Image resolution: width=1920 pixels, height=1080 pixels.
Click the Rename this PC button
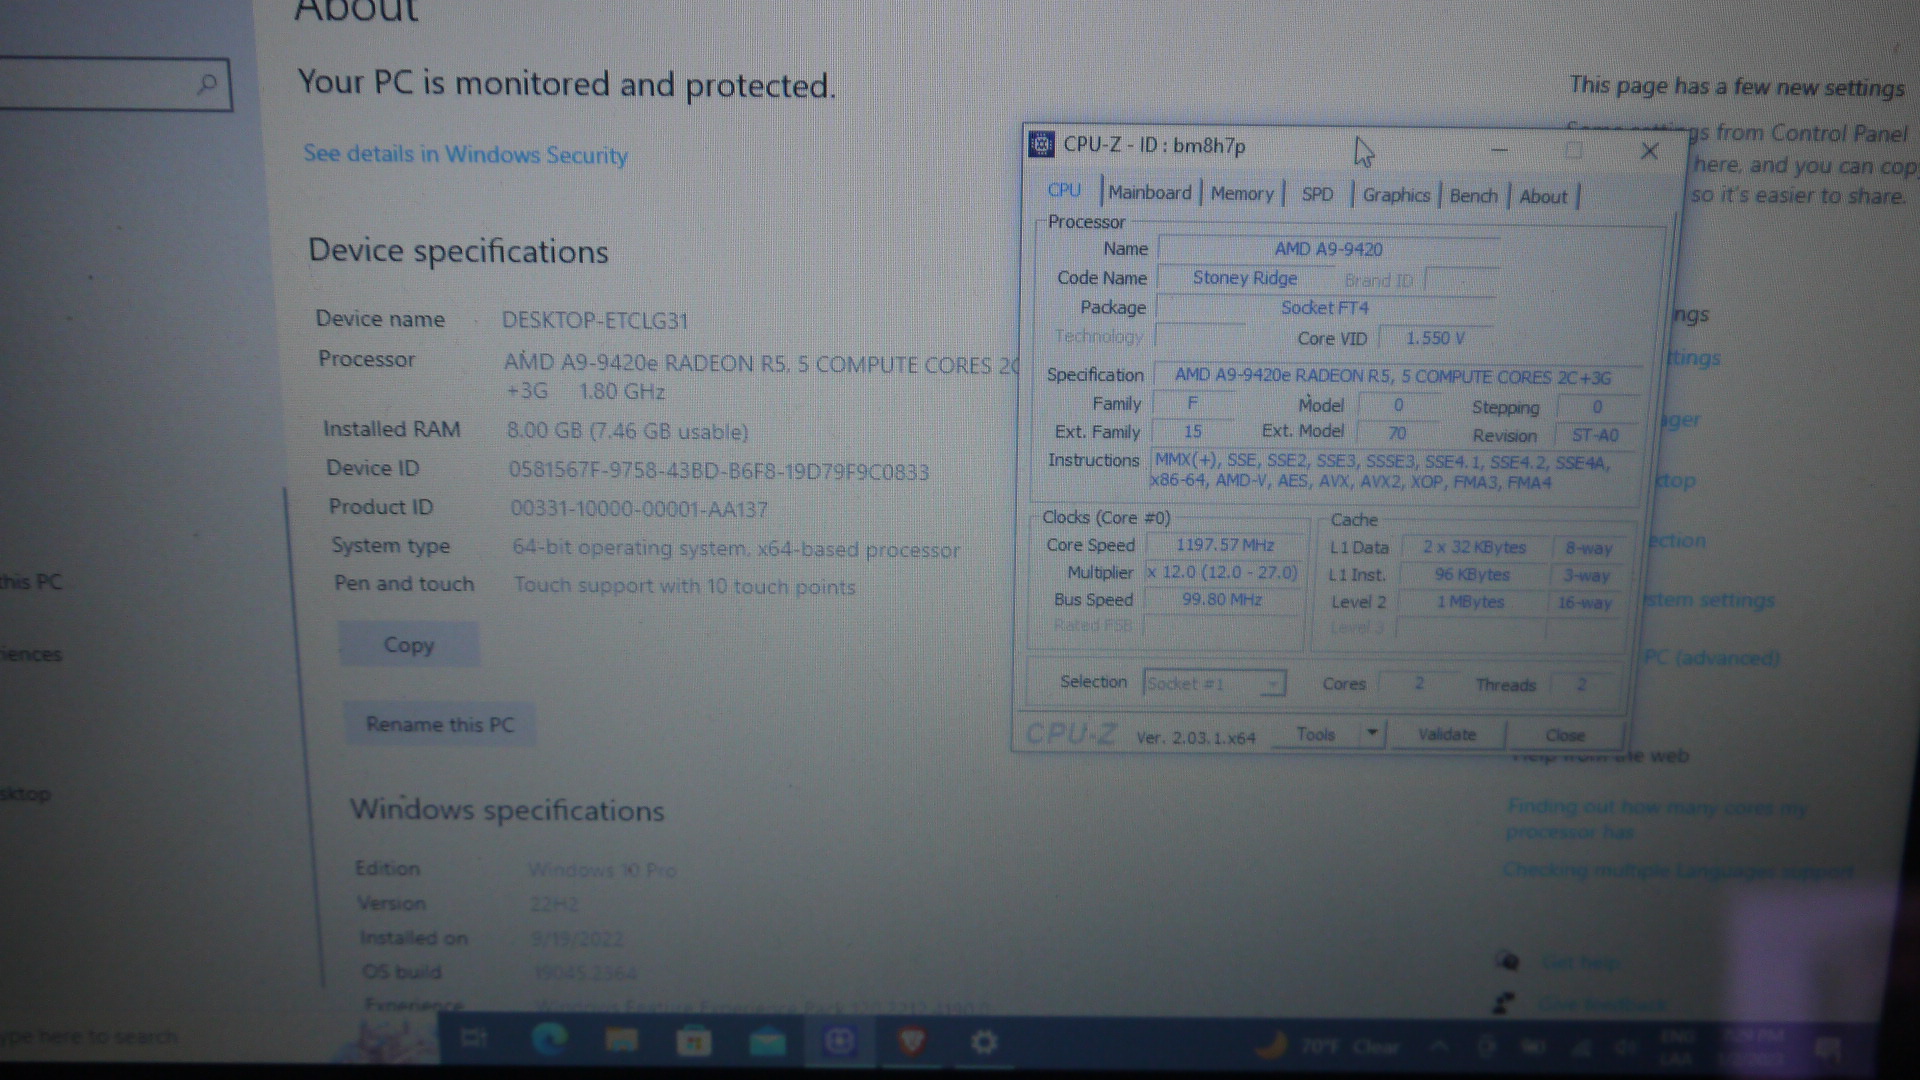pyautogui.click(x=440, y=724)
